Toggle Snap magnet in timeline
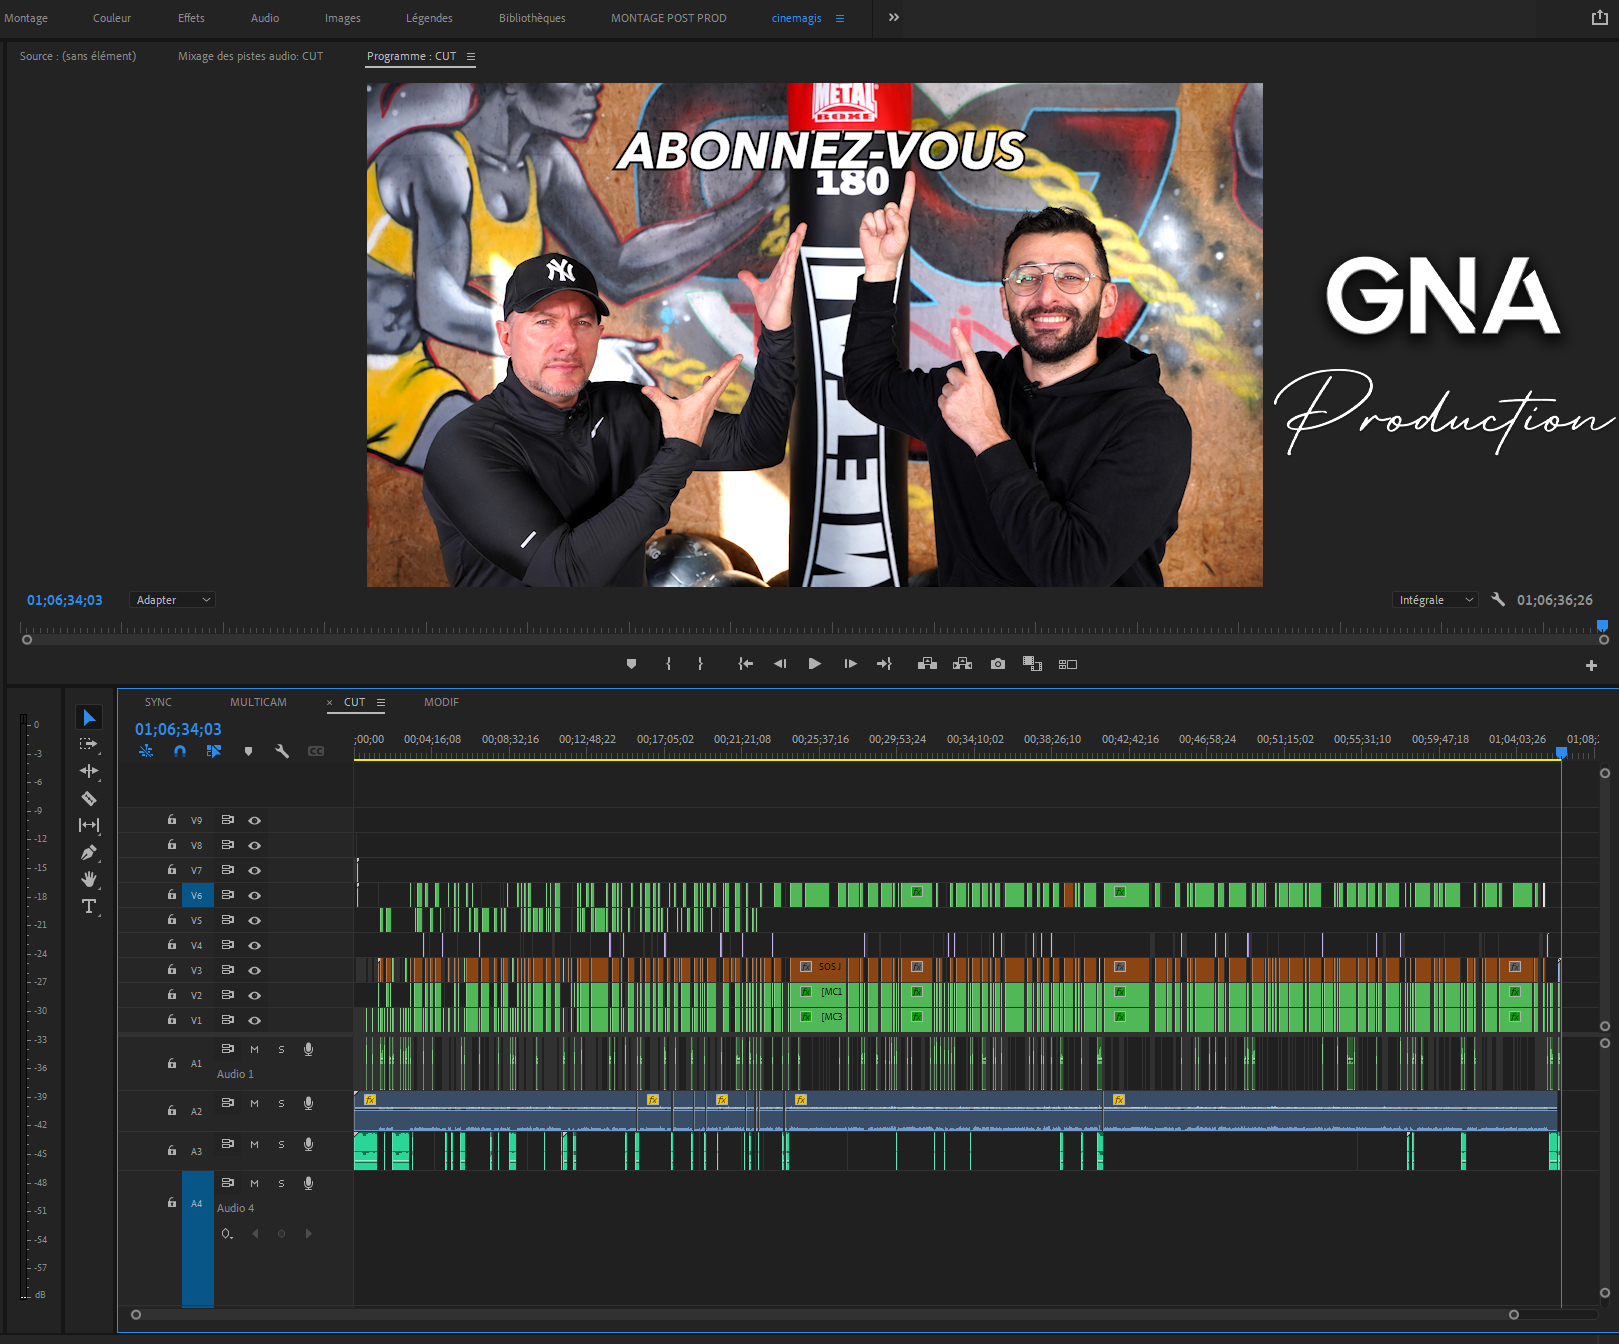This screenshot has width=1619, height=1344. coord(180,751)
